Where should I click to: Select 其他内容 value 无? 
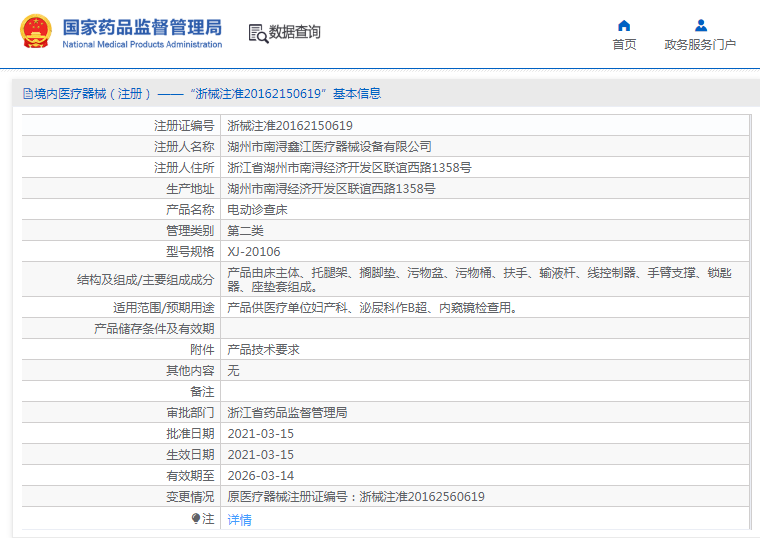click(x=233, y=371)
